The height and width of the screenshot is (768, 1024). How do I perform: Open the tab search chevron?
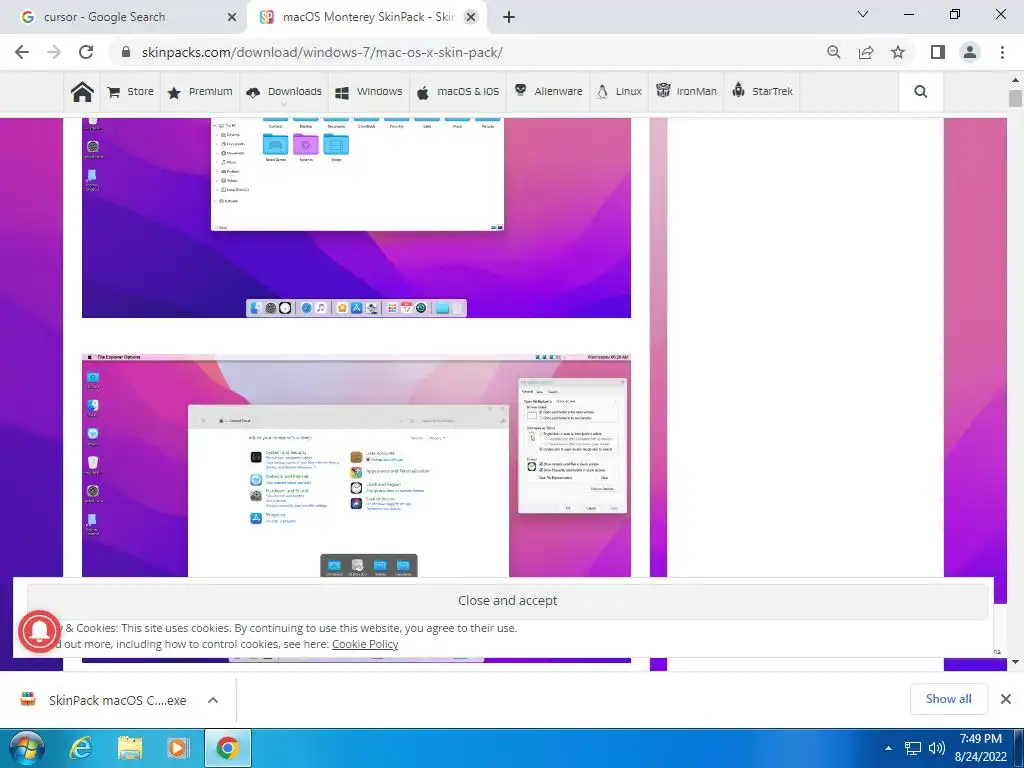tap(863, 14)
